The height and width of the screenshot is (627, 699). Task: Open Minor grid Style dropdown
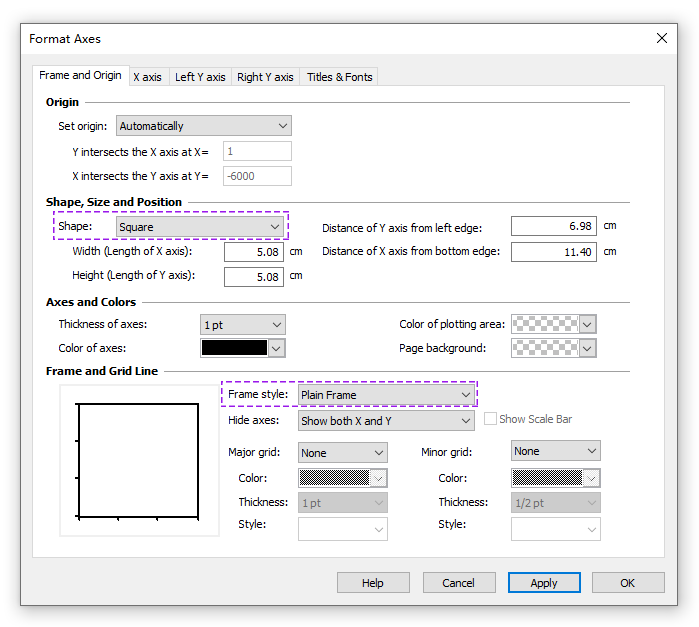555,529
